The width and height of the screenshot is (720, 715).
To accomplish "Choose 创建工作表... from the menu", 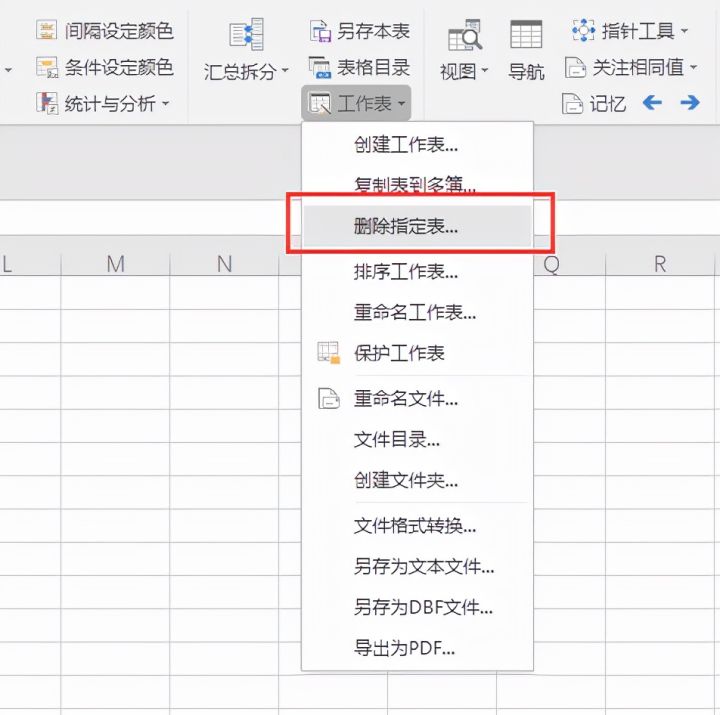I will (x=417, y=145).
